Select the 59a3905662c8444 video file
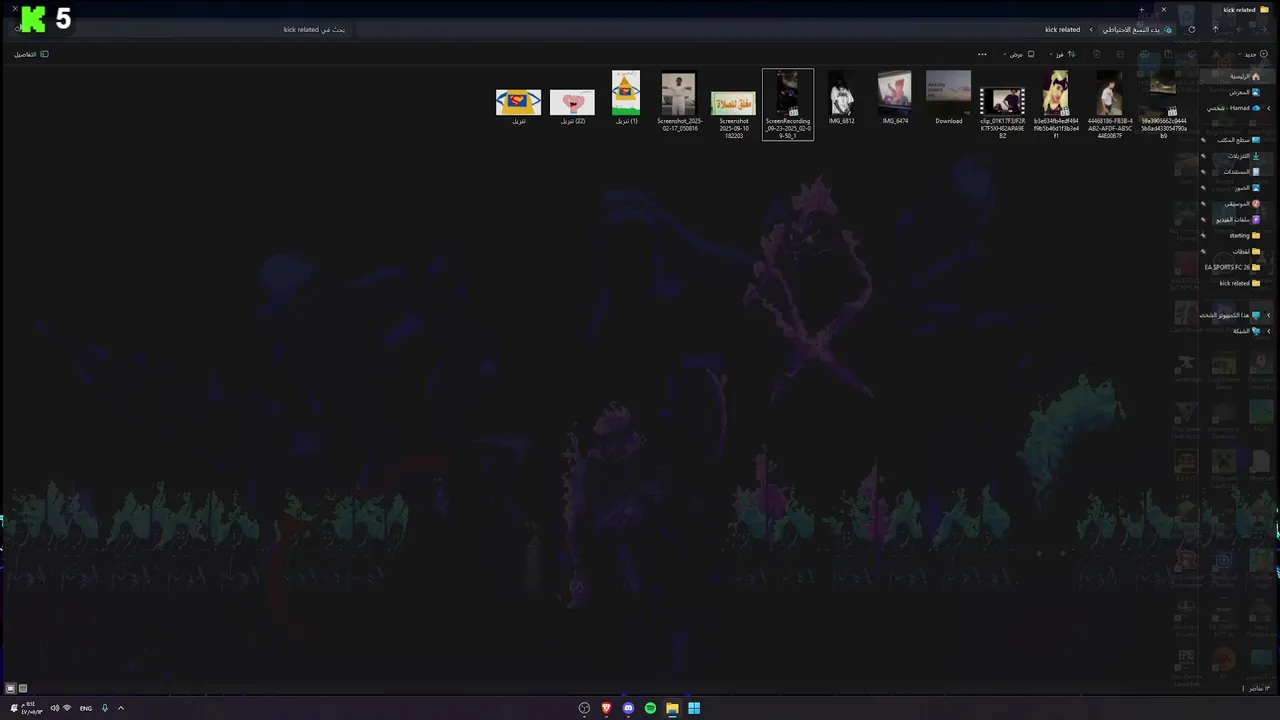 [1164, 104]
